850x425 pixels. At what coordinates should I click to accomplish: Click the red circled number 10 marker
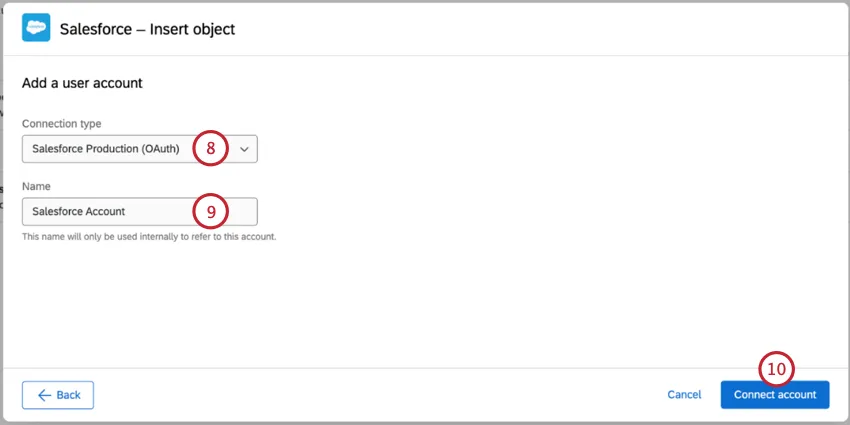tap(777, 368)
